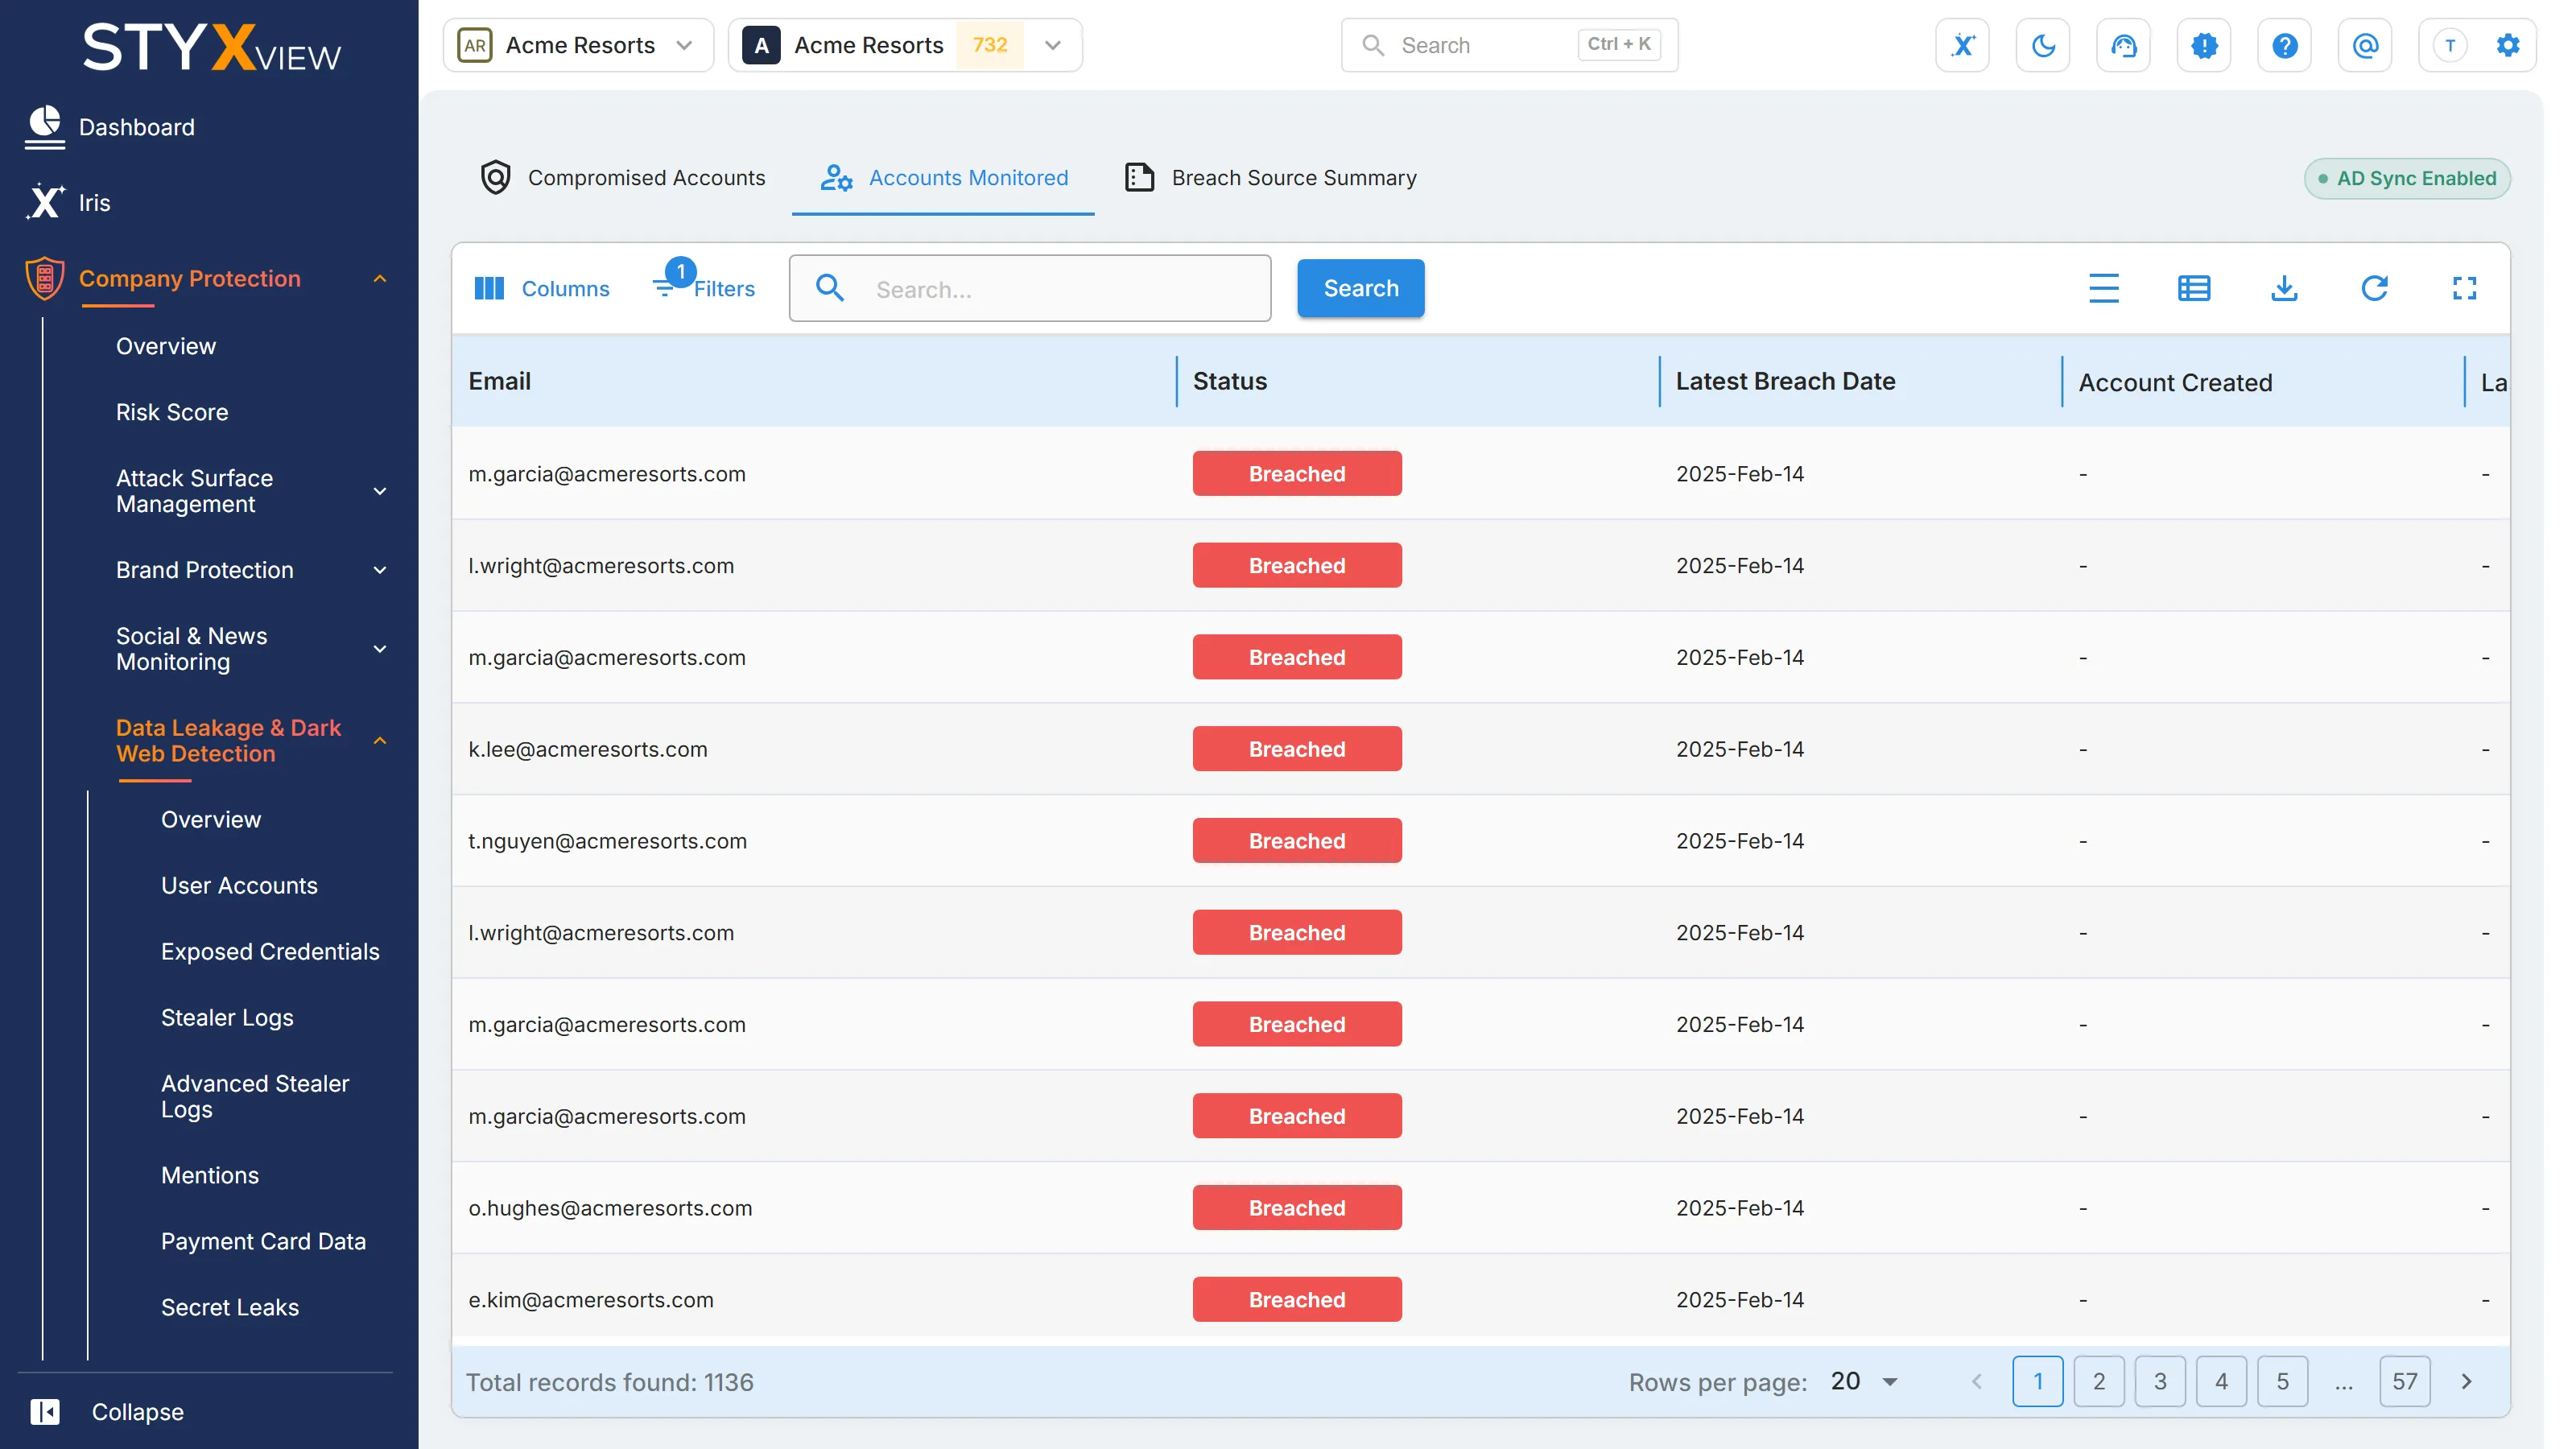This screenshot has width=2576, height=1449.
Task: Toggle dark mode moon icon
Action: click(2043, 45)
